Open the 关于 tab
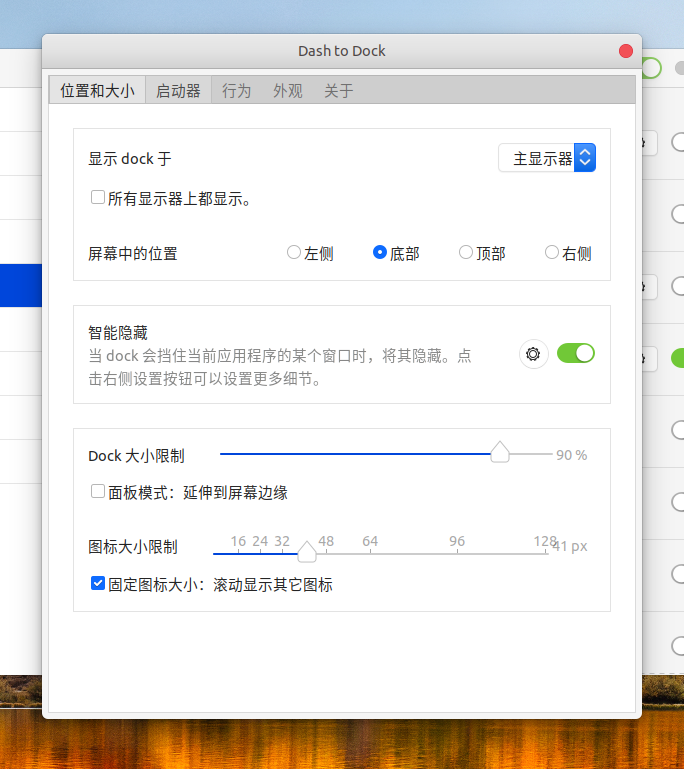The width and height of the screenshot is (684, 769). [x=339, y=91]
